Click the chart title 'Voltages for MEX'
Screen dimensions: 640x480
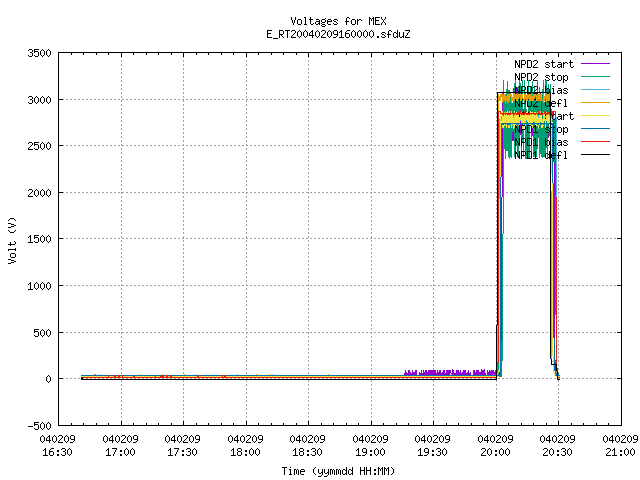click(338, 21)
